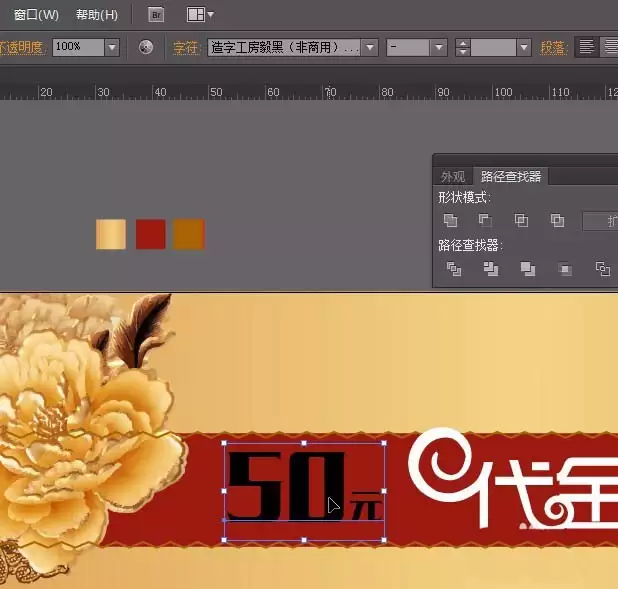Open the arrange documents layout icon
The width and height of the screenshot is (618, 589).
click(200, 15)
